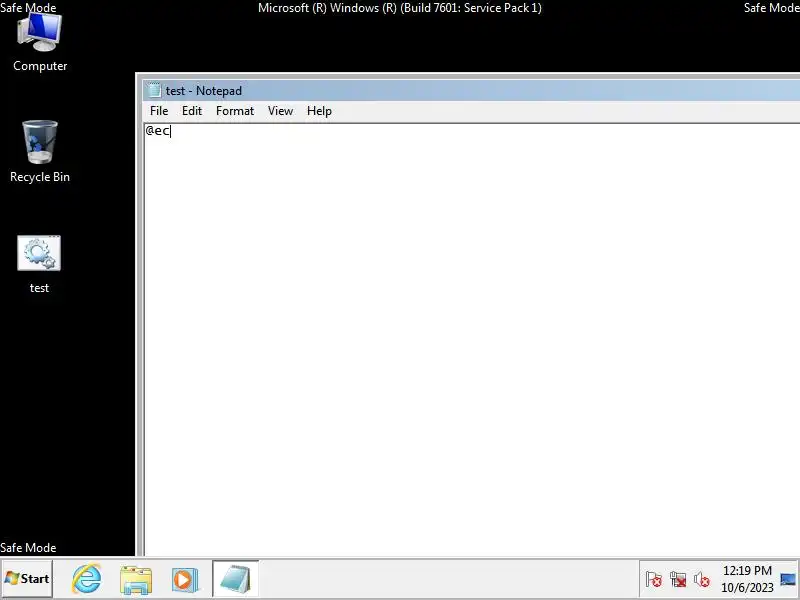Click the "Computer" label under the desktop icon

pyautogui.click(x=40, y=66)
